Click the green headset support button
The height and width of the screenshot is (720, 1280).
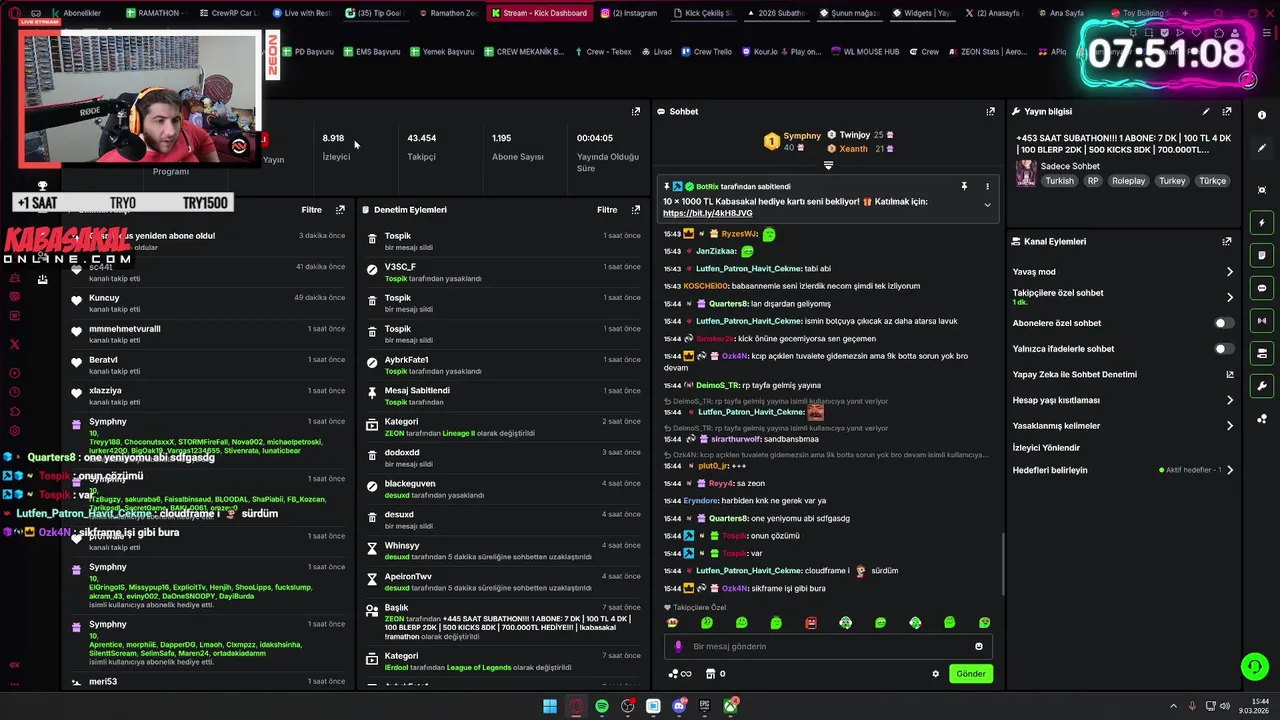tap(1254, 666)
